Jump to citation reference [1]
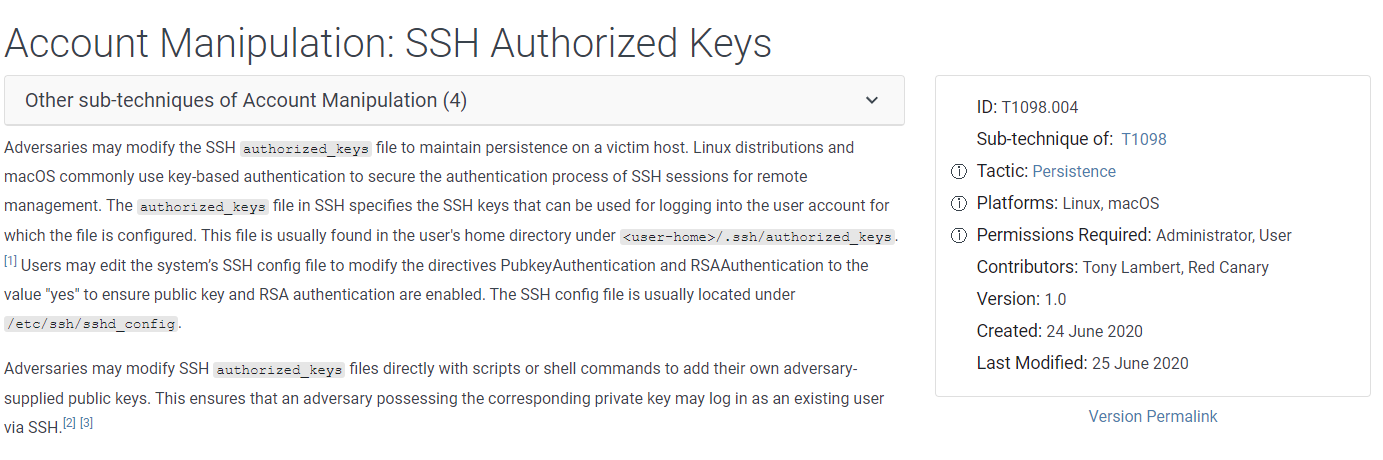This screenshot has height=460, width=1383. [x=10, y=262]
